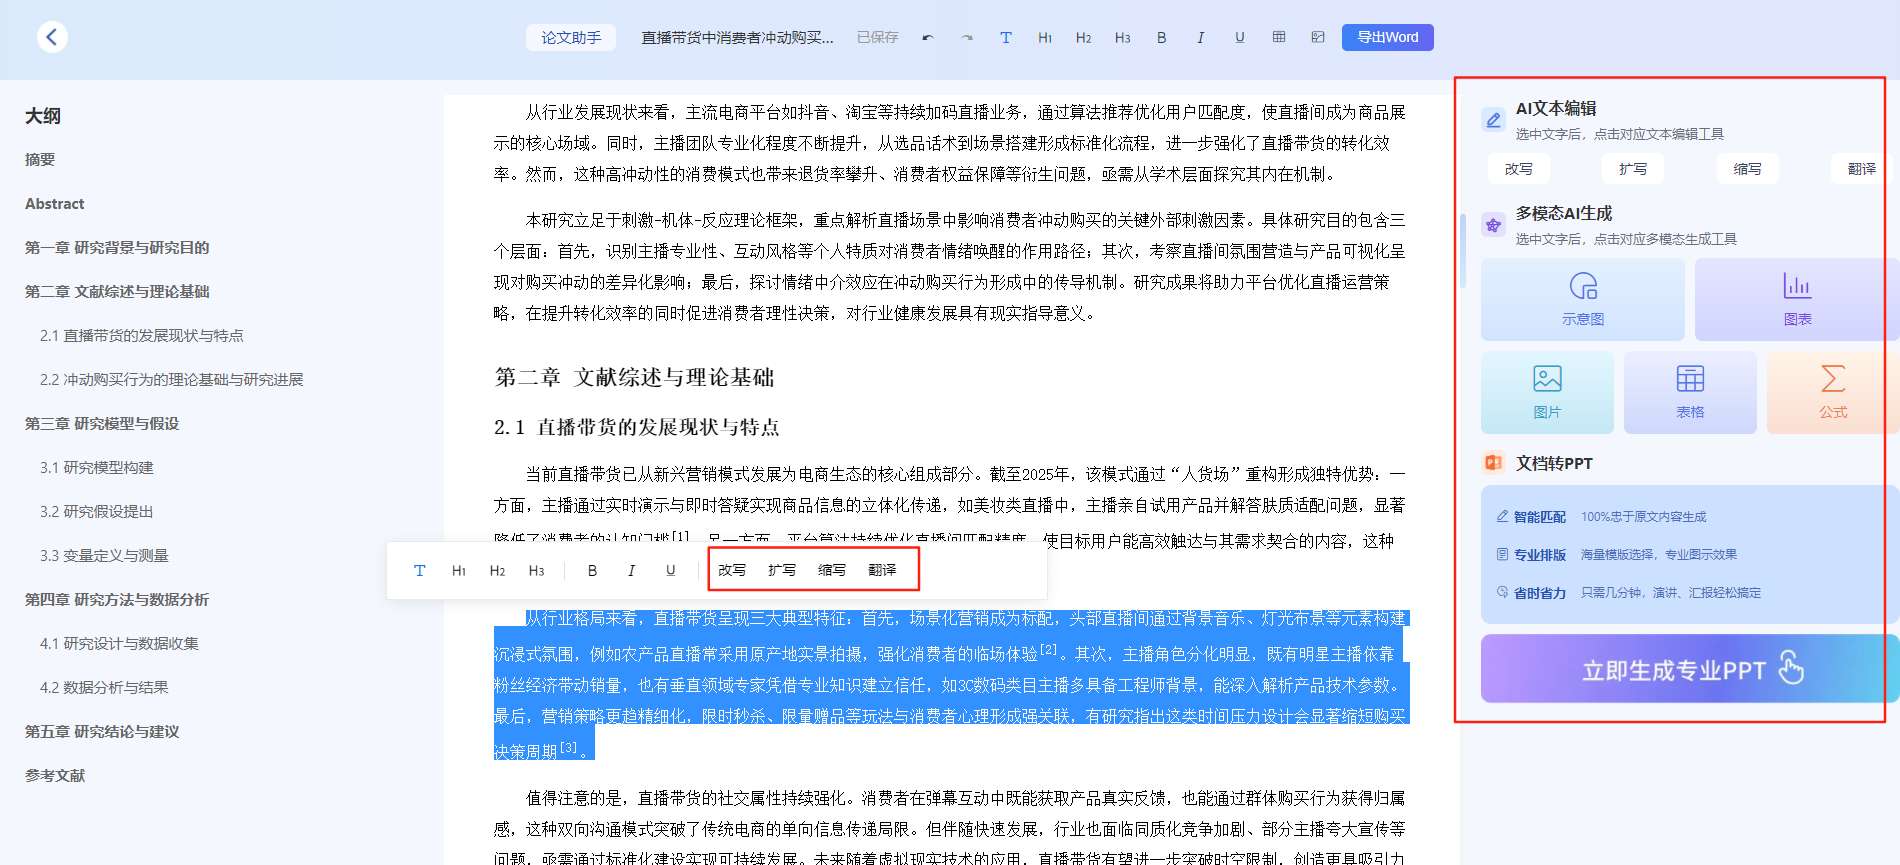The image size is (1900, 865).
Task: Apply H3 from the floating toolbar
Action: pyautogui.click(x=537, y=570)
